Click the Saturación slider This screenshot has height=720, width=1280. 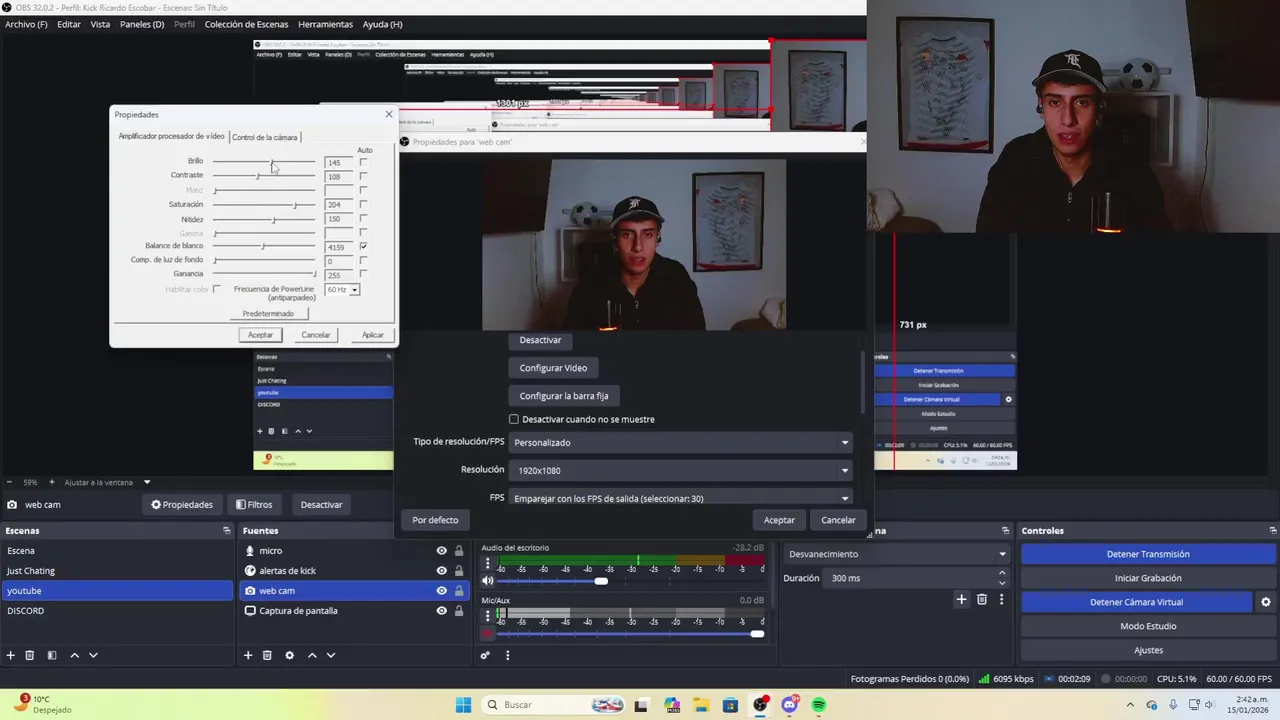(264, 205)
